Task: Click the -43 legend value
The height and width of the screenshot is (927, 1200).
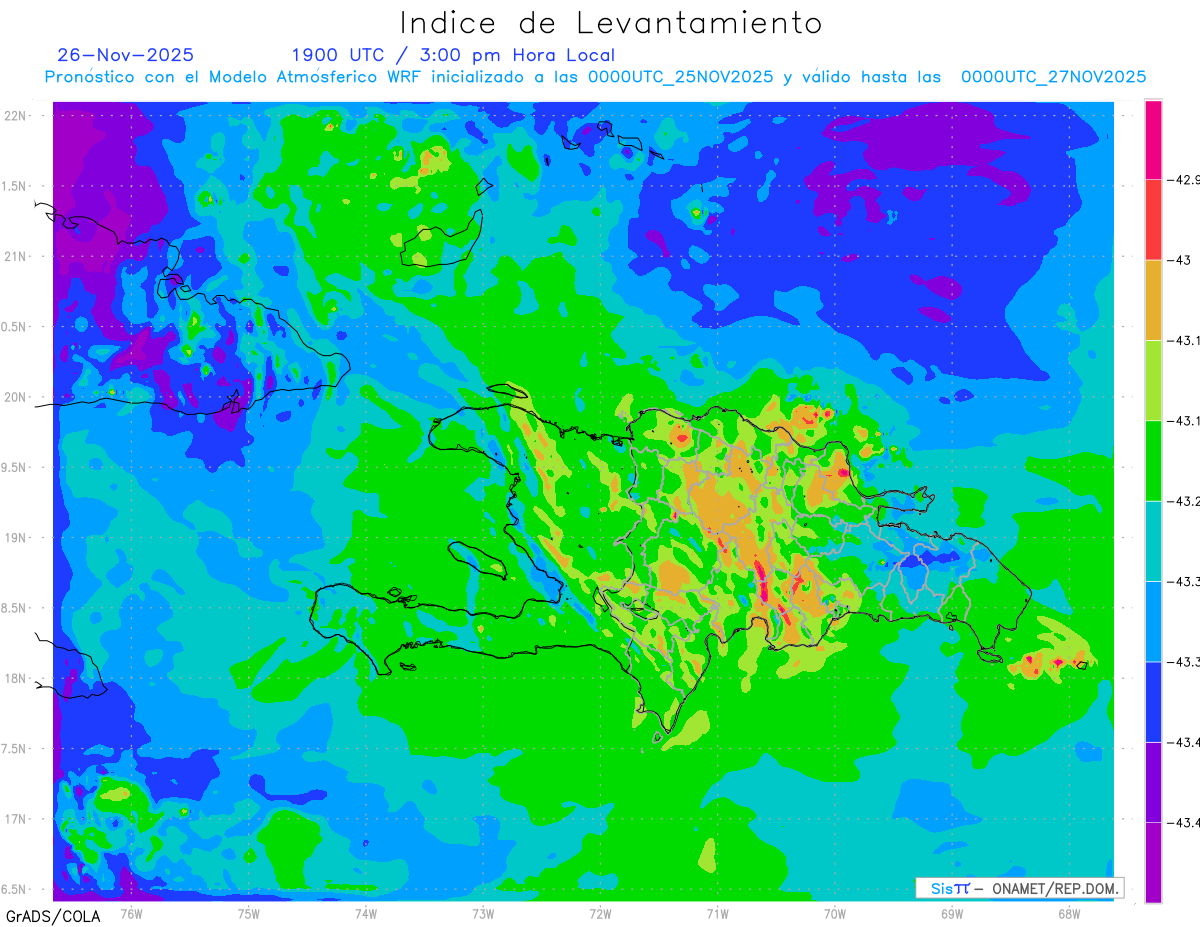Action: click(x=1178, y=260)
